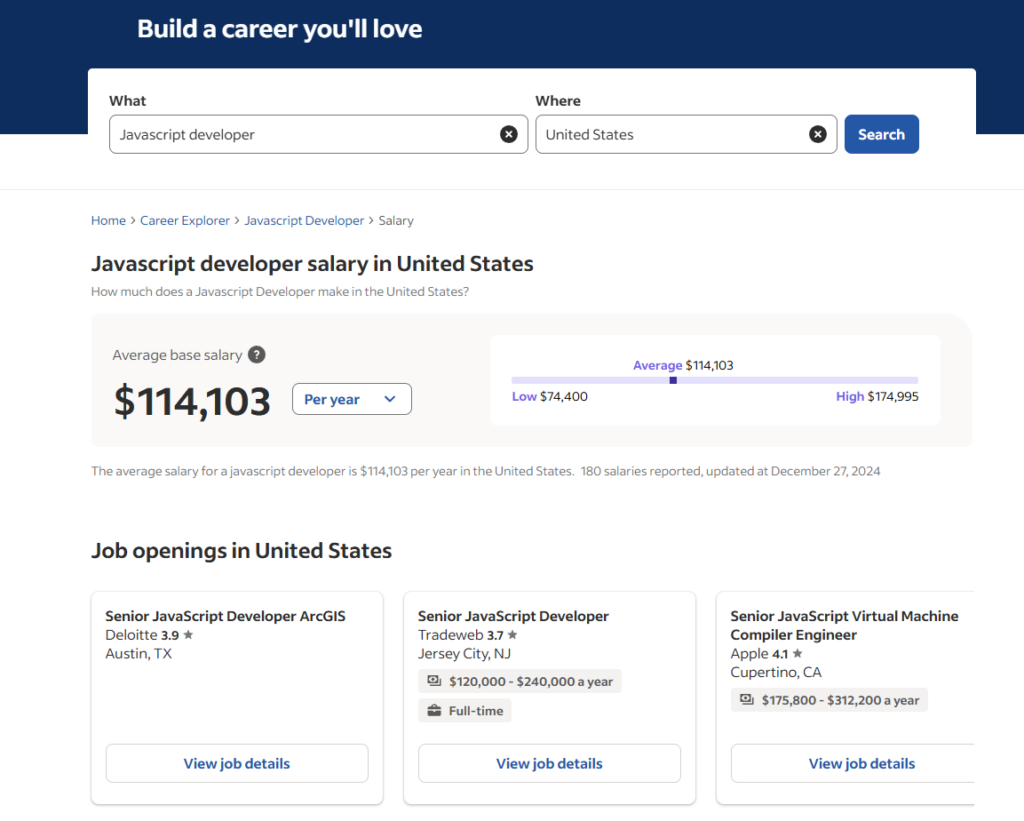
Task: View job details for Deloitte ArcGIS role
Action: pyautogui.click(x=237, y=764)
